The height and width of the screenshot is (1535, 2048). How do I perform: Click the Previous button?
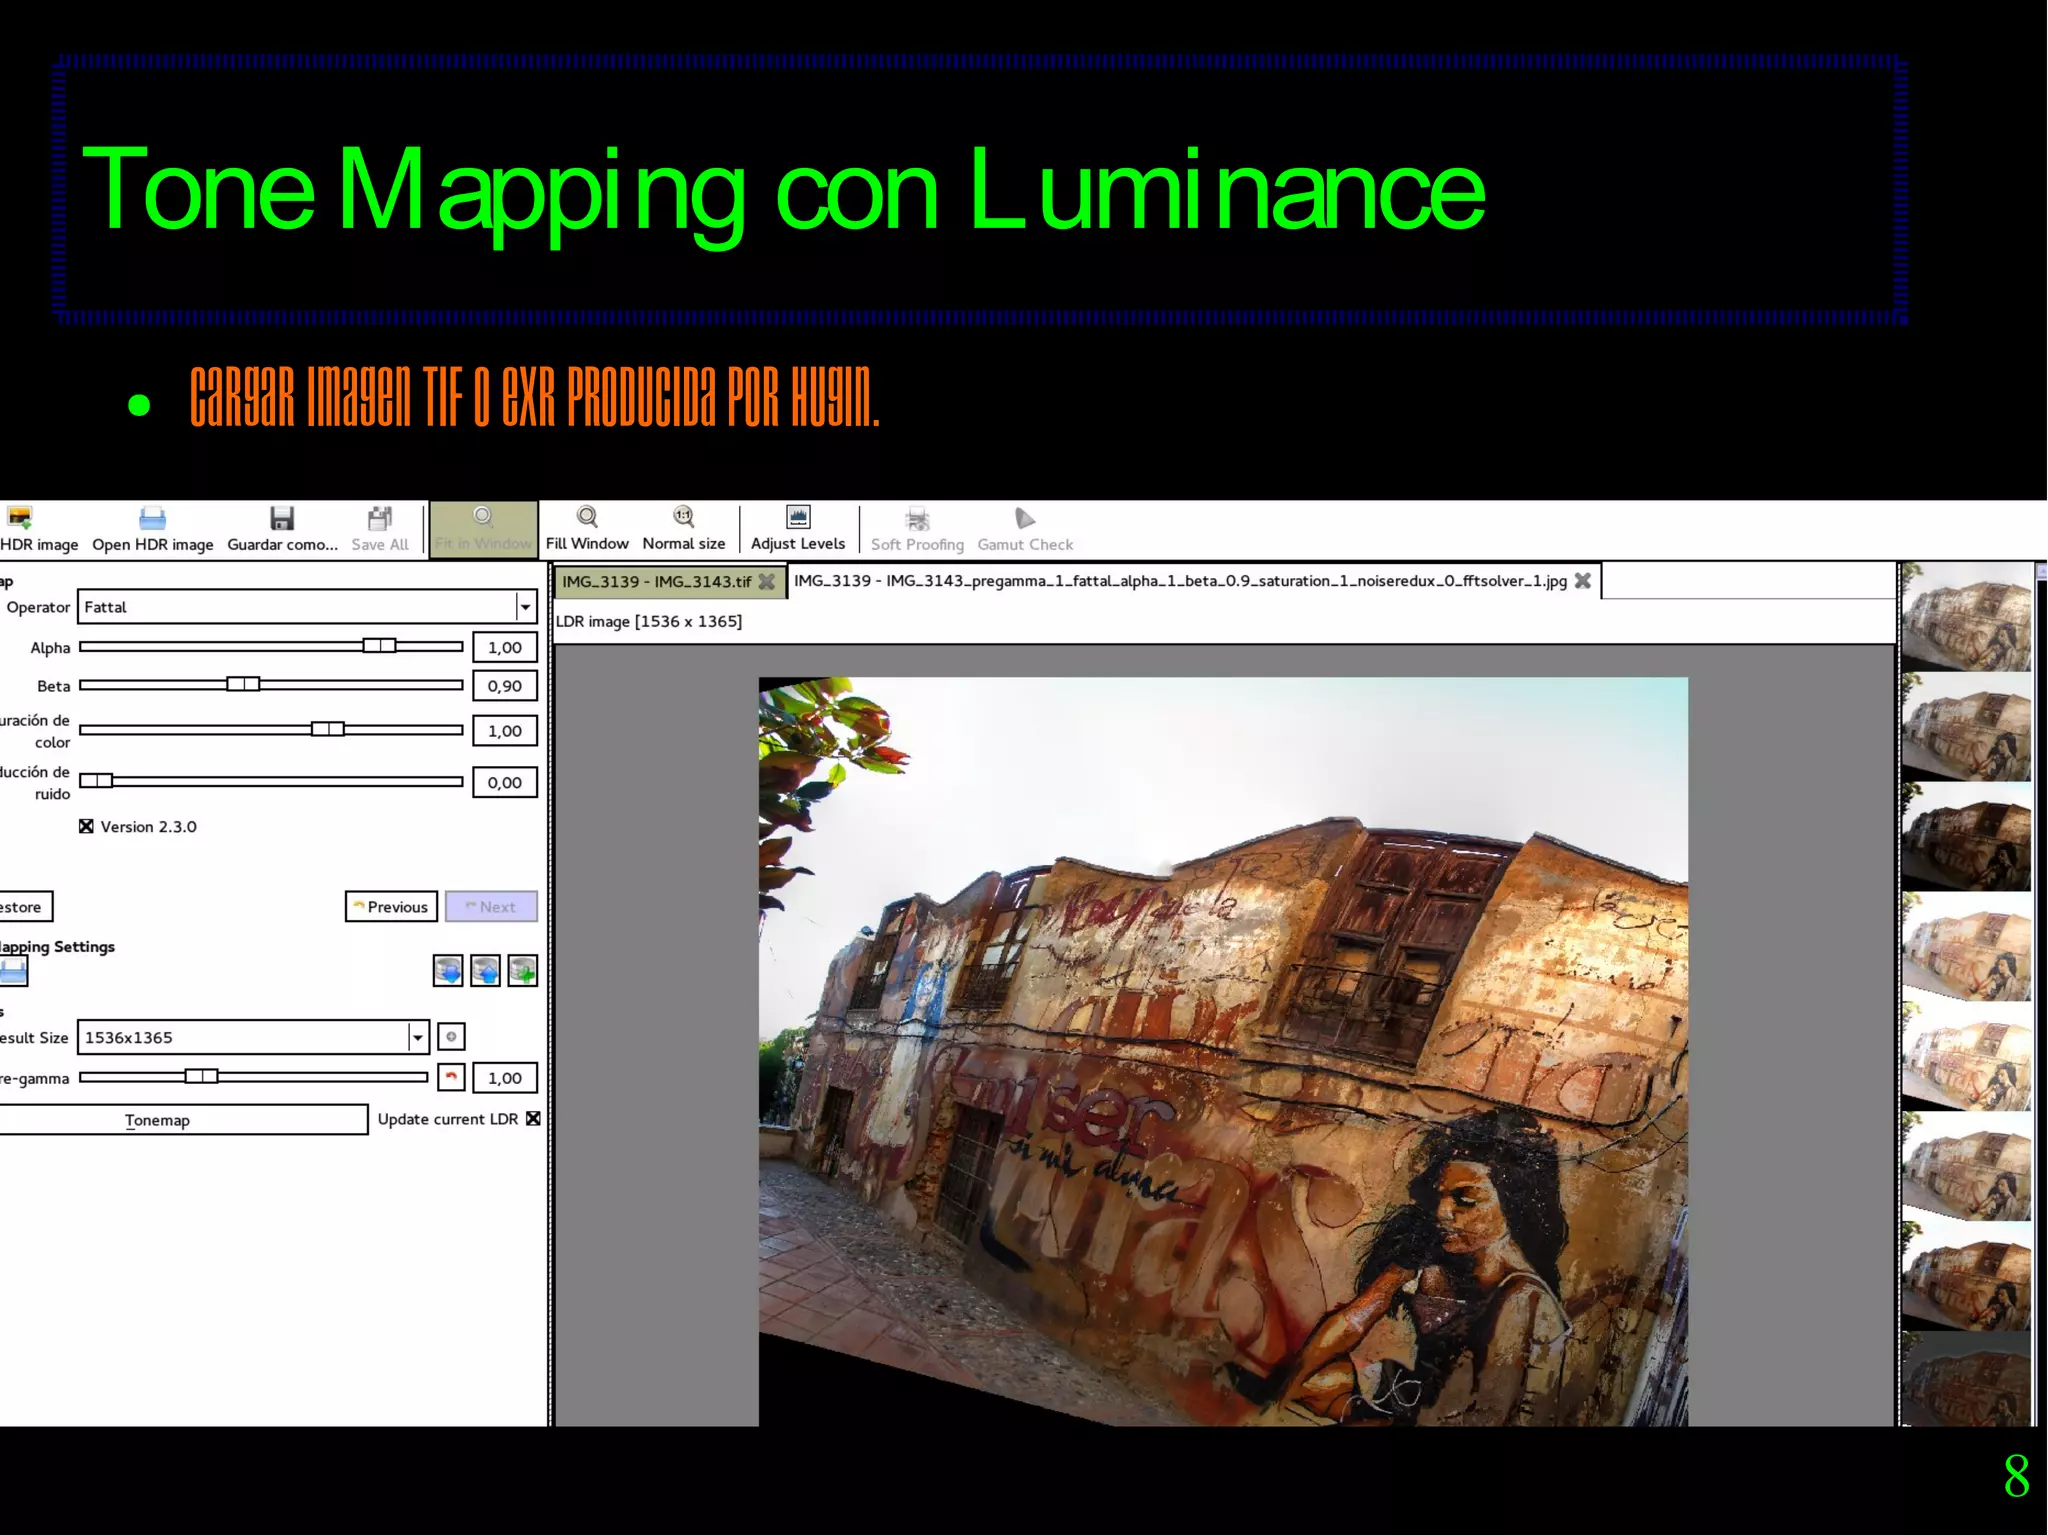[x=391, y=906]
